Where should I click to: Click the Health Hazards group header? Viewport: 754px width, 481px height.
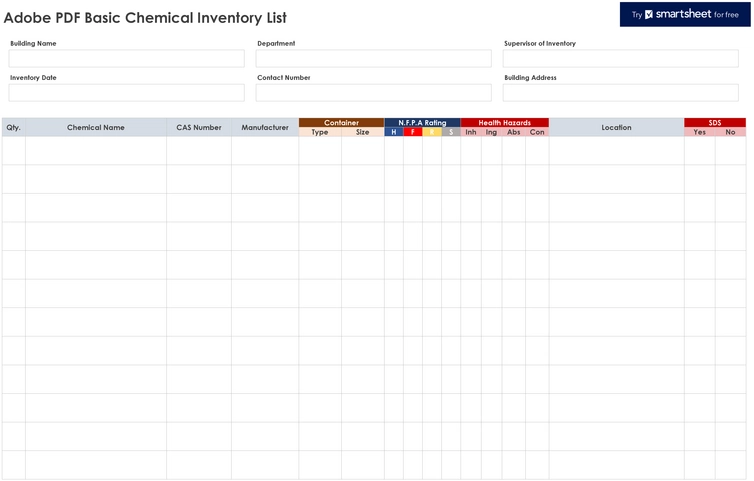(504, 123)
